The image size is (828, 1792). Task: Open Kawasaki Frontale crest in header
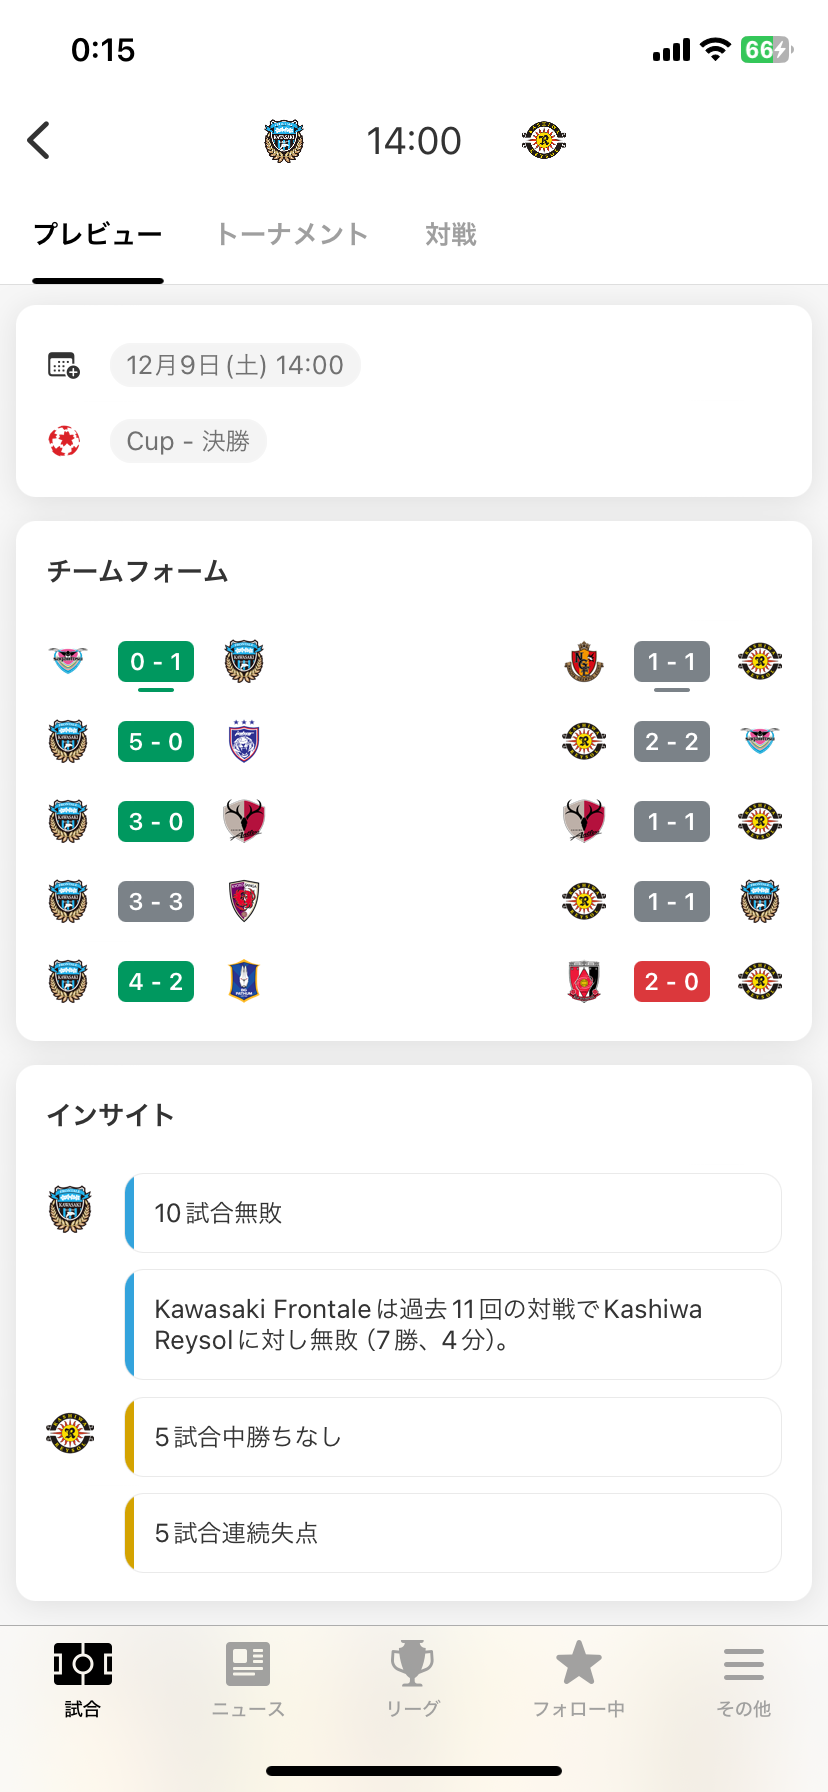[x=284, y=141]
